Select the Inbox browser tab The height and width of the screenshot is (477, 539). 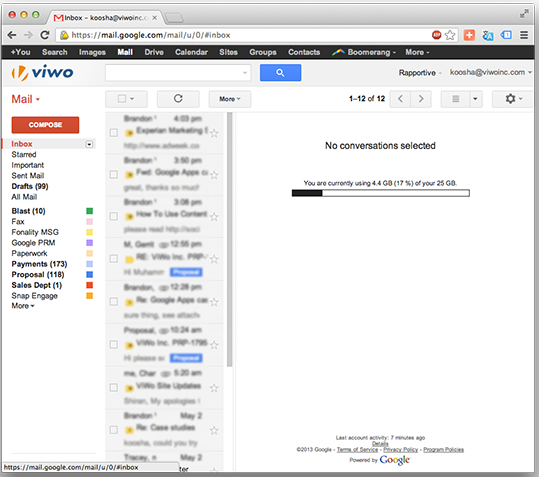coord(105,18)
